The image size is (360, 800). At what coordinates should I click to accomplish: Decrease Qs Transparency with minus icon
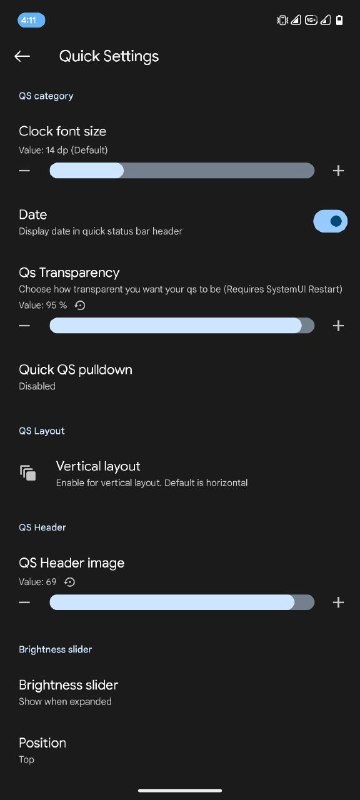coord(24,326)
